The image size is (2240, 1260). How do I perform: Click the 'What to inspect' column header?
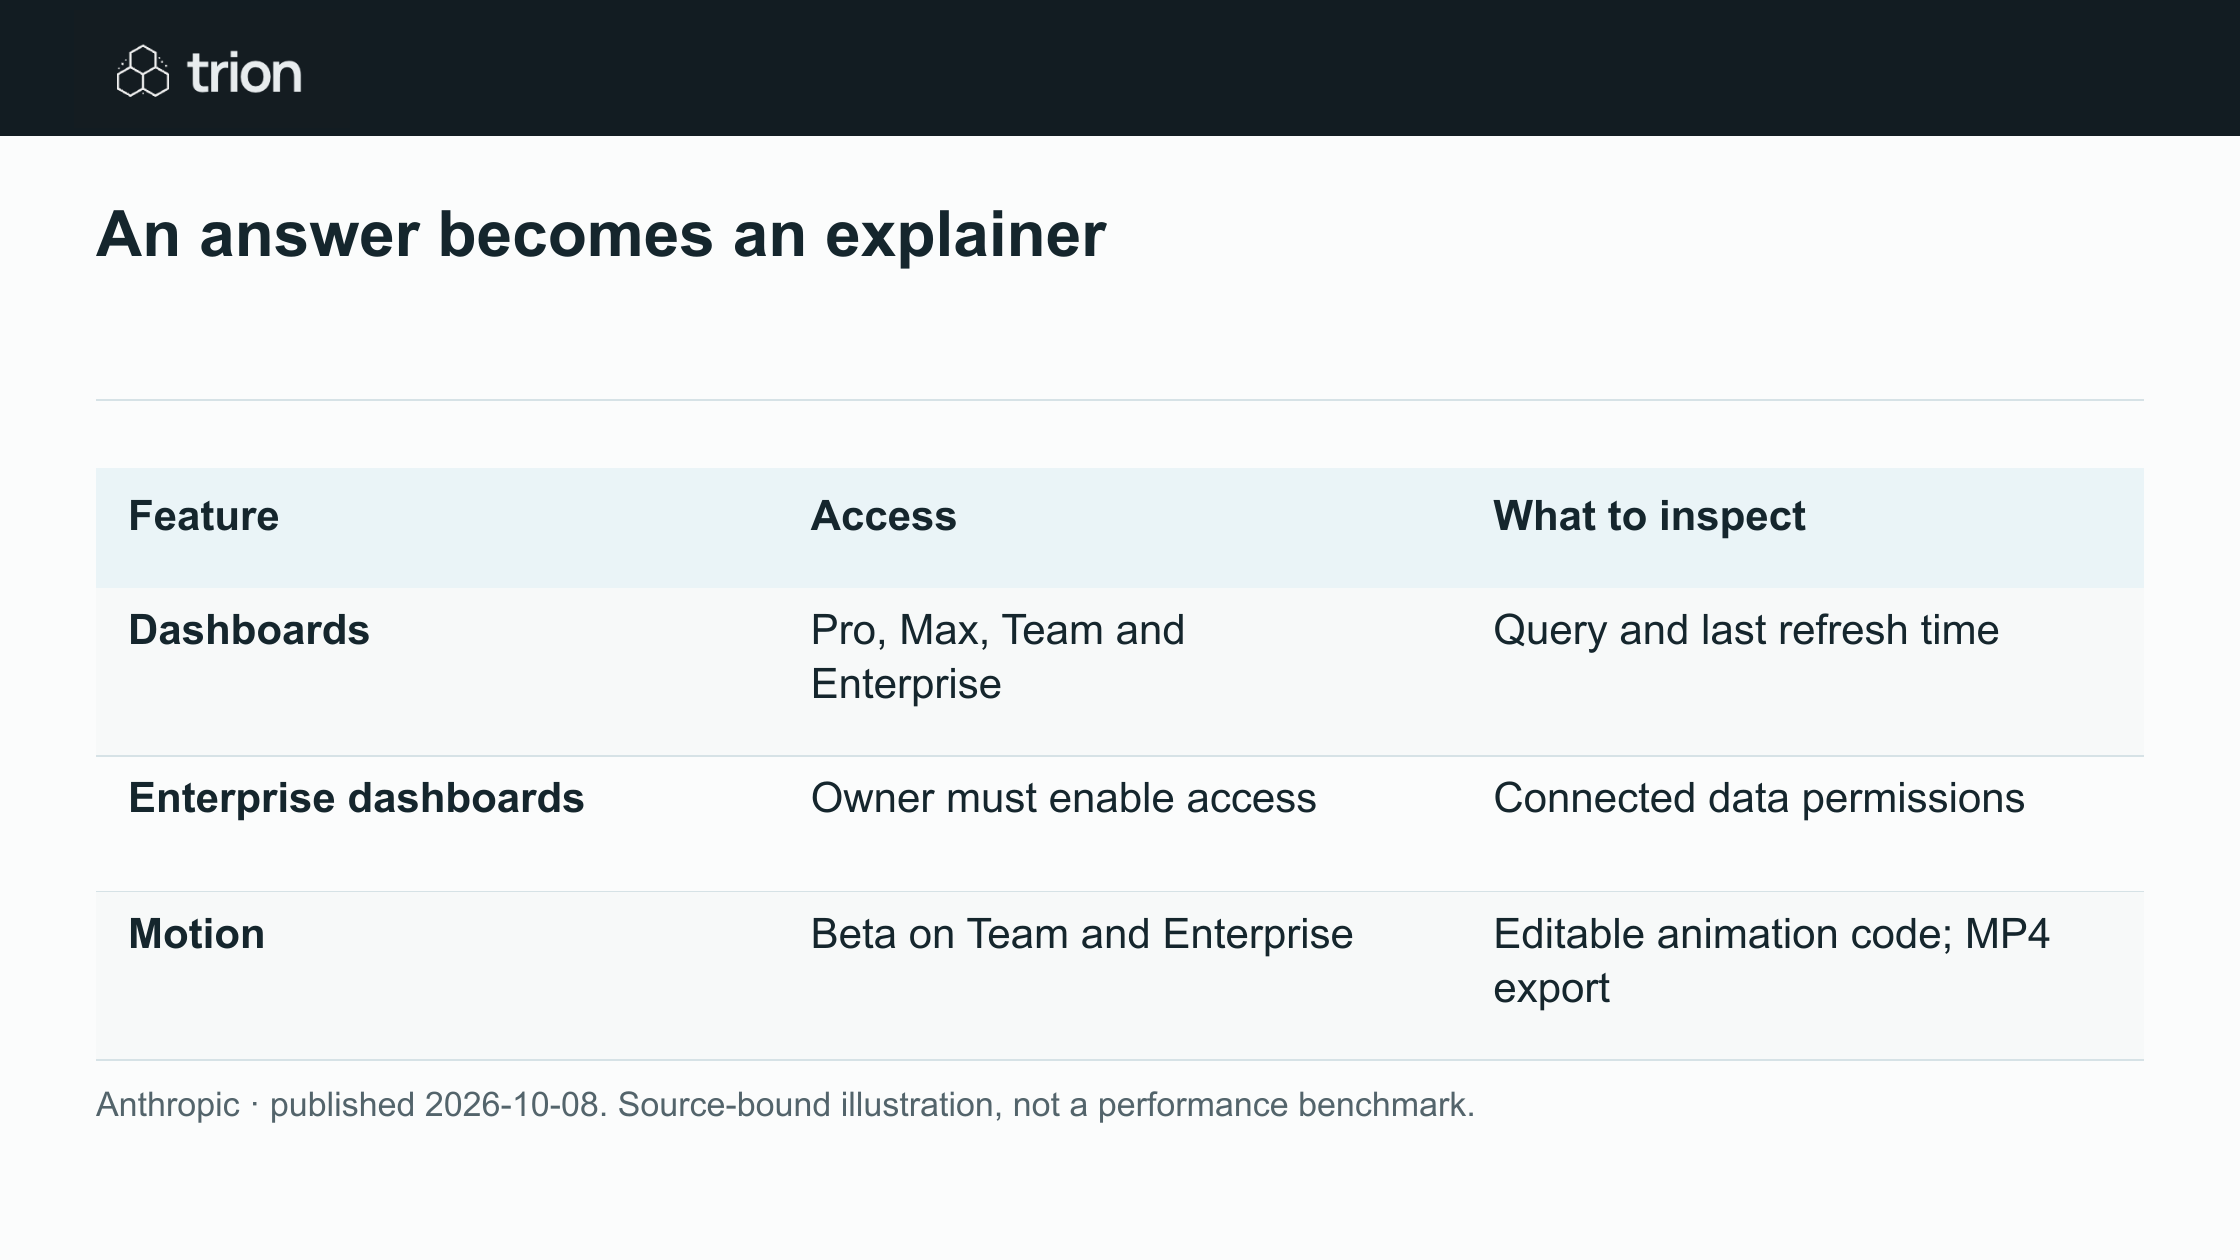(1649, 516)
